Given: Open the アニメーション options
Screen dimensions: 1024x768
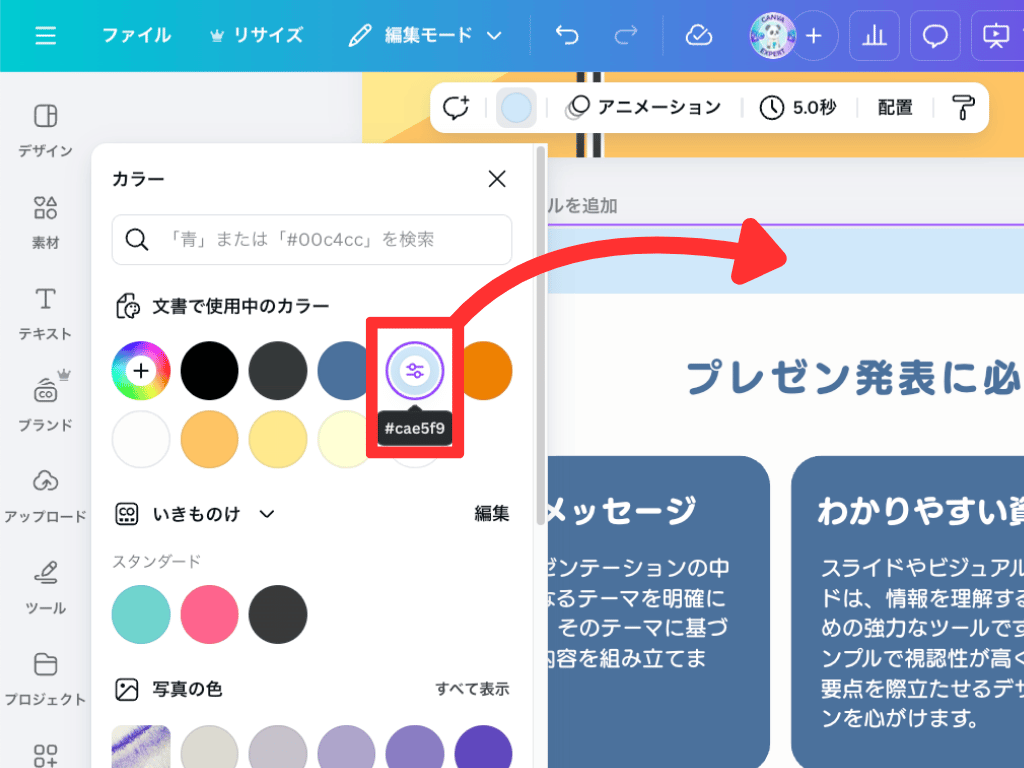Looking at the screenshot, I should coord(644,107).
